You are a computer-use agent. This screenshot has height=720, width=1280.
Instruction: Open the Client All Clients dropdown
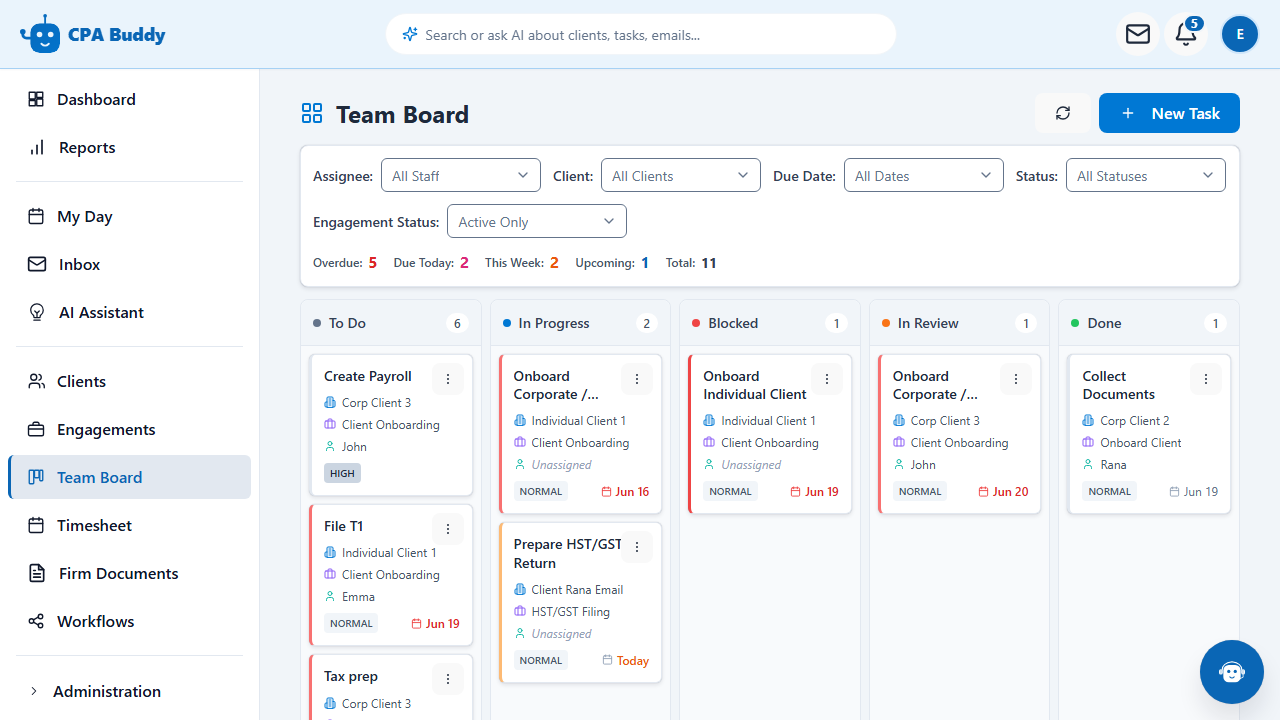681,176
